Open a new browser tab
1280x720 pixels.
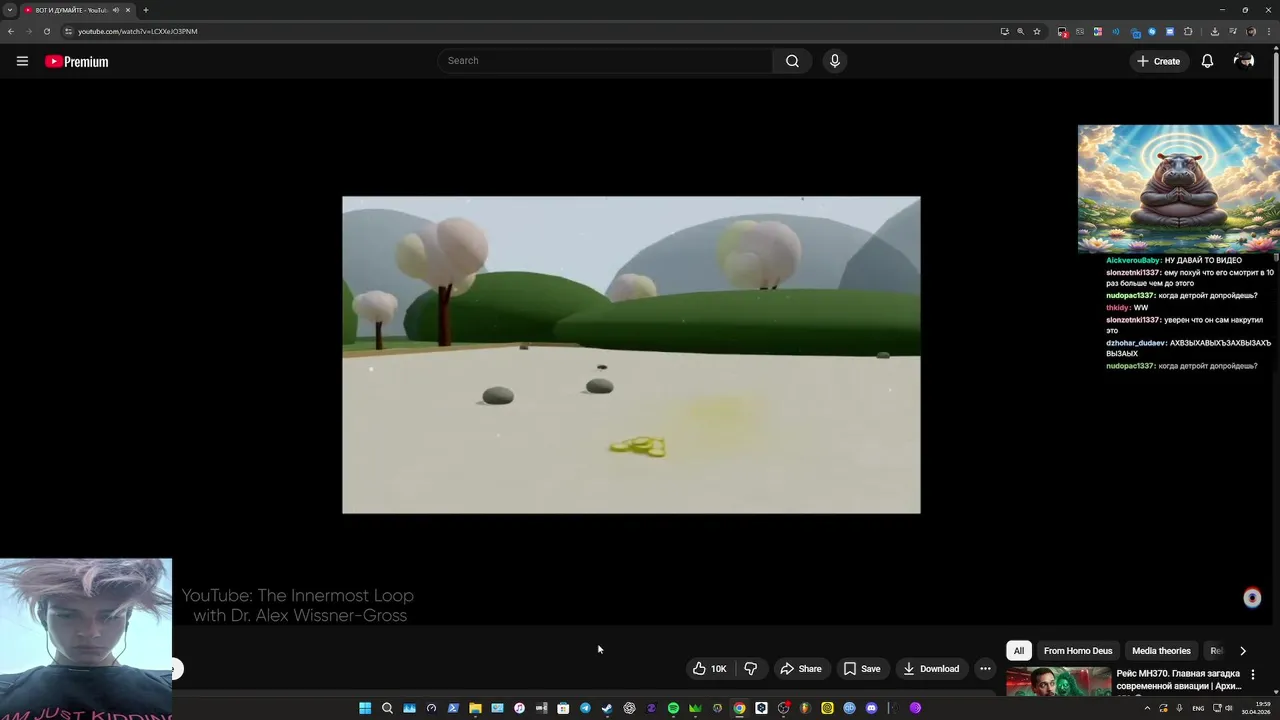tap(146, 10)
